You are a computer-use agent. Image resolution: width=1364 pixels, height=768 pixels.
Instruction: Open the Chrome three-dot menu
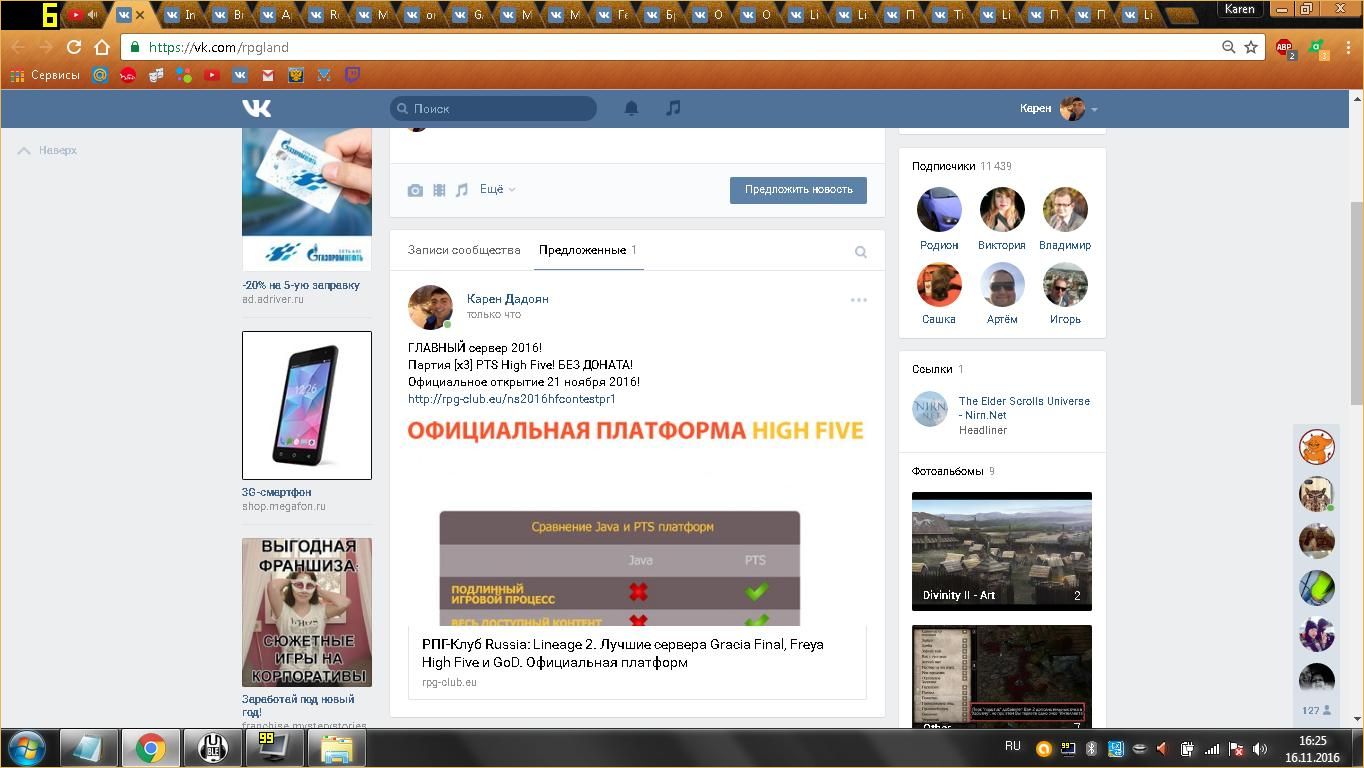[x=1349, y=47]
